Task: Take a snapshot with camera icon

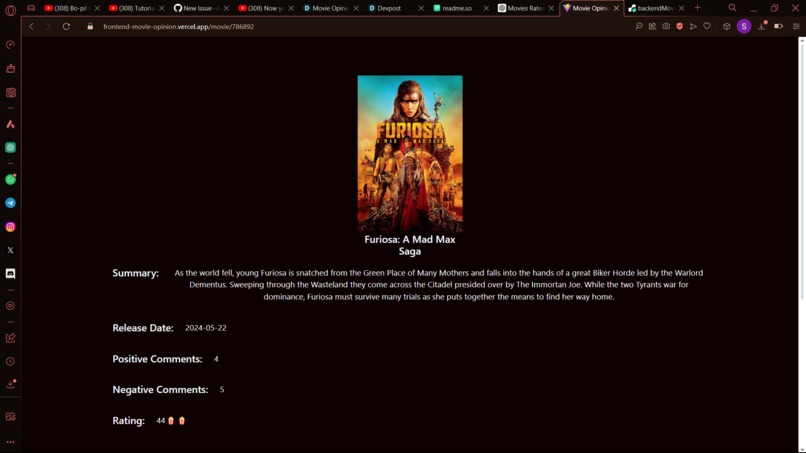Action: click(x=666, y=26)
